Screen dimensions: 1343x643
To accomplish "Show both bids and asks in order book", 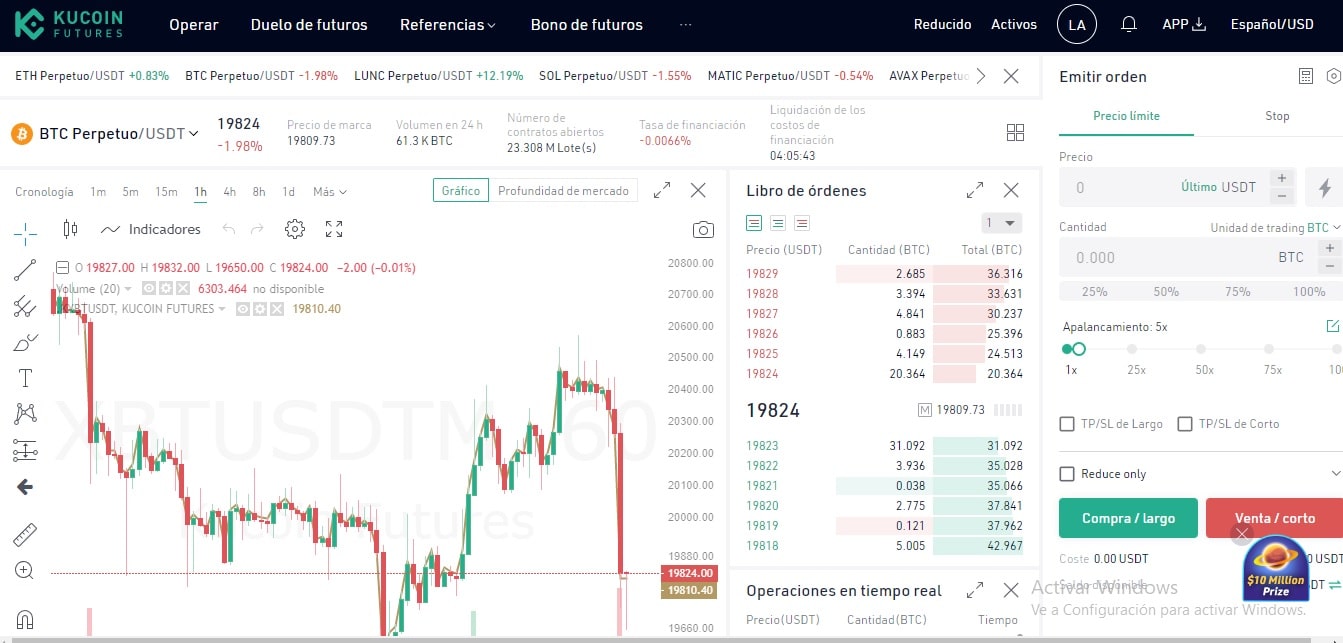I will tap(754, 223).
